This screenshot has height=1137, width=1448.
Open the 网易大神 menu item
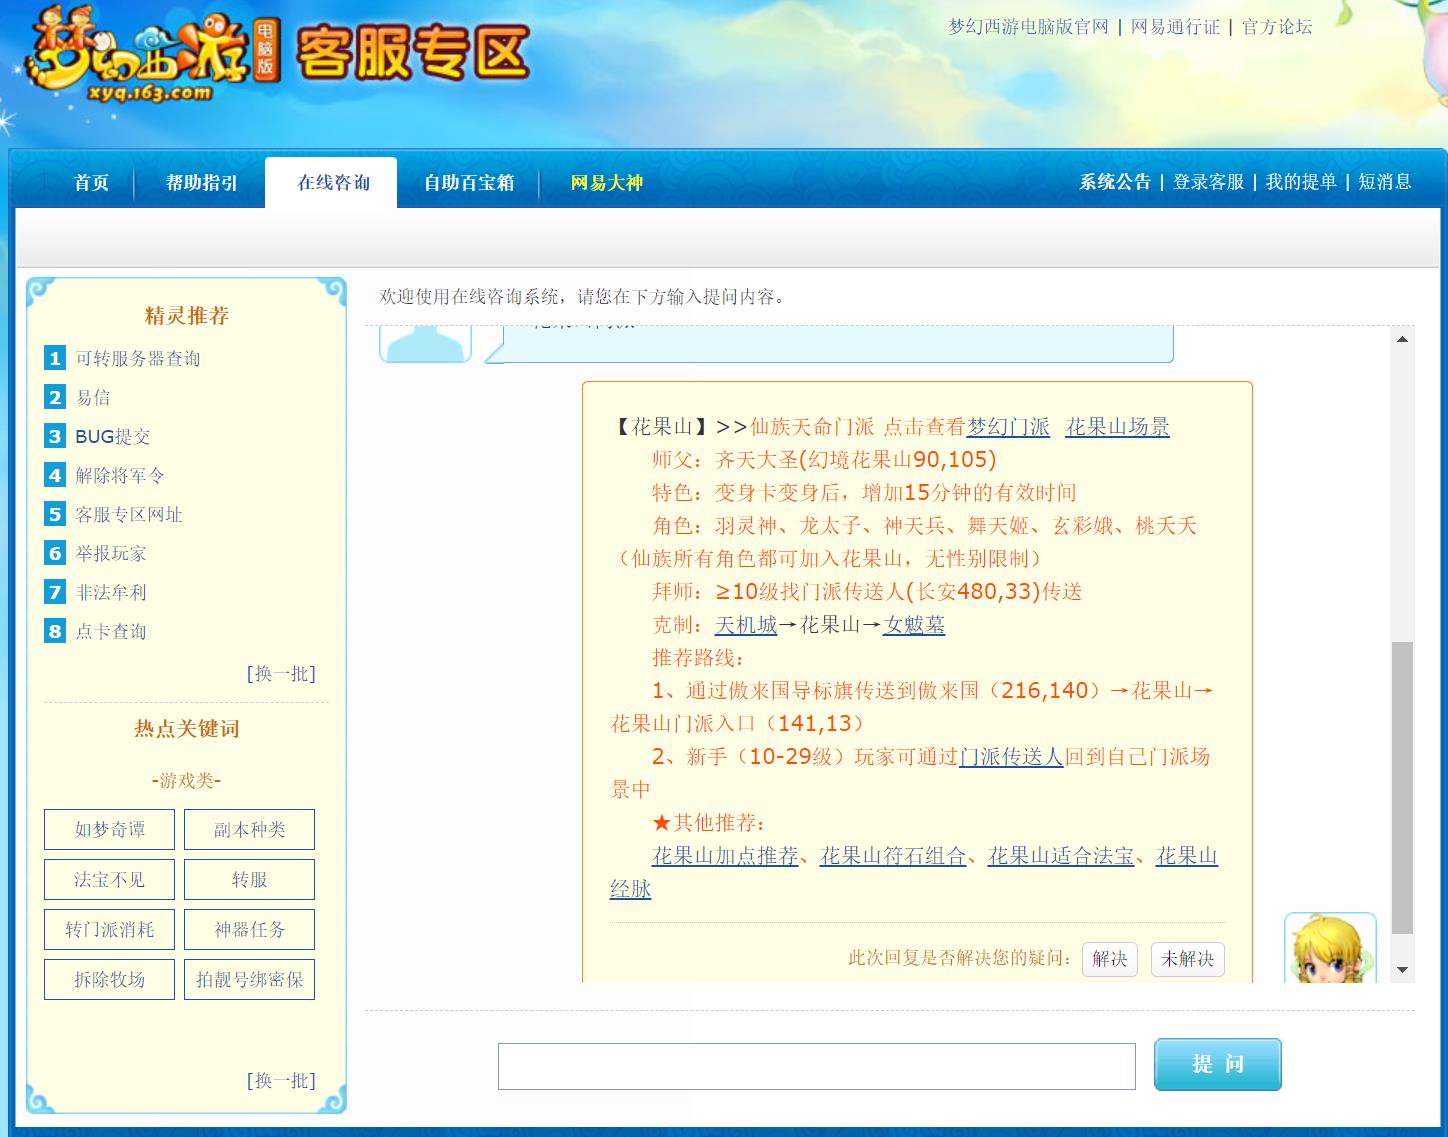pyautogui.click(x=604, y=182)
